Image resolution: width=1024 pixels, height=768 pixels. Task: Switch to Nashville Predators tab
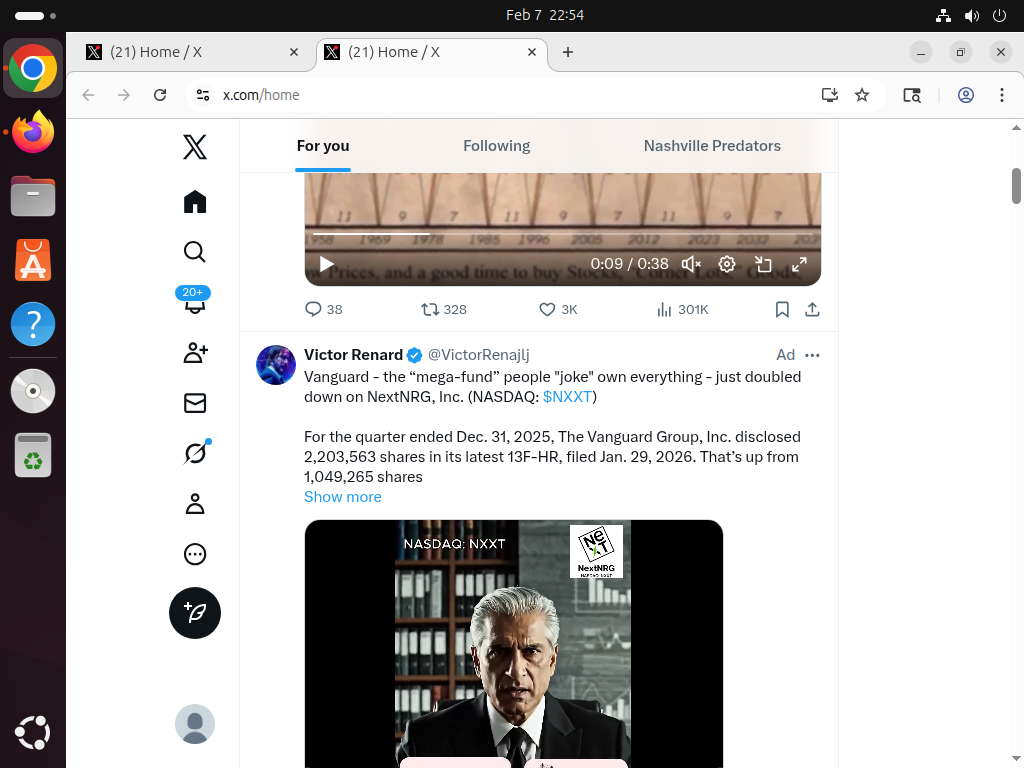[712, 146]
